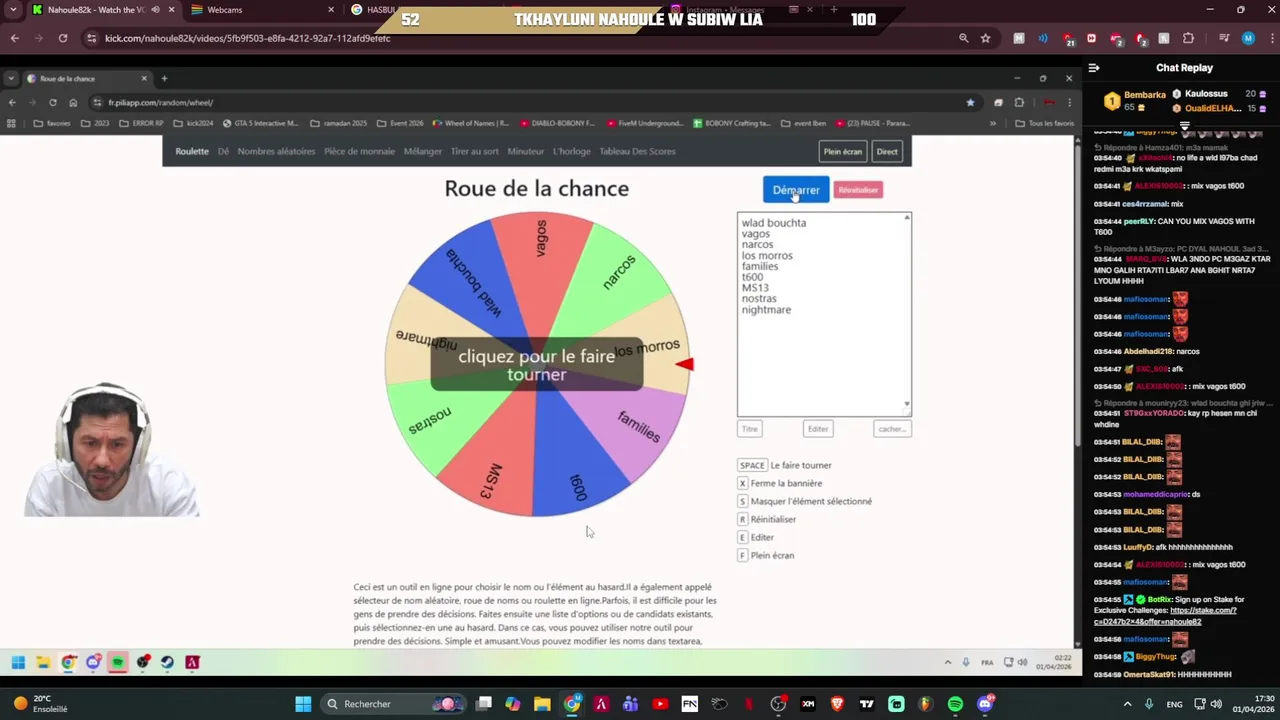The width and height of the screenshot is (1280, 720).
Task: Click the blue Démarrer button
Action: tap(796, 190)
